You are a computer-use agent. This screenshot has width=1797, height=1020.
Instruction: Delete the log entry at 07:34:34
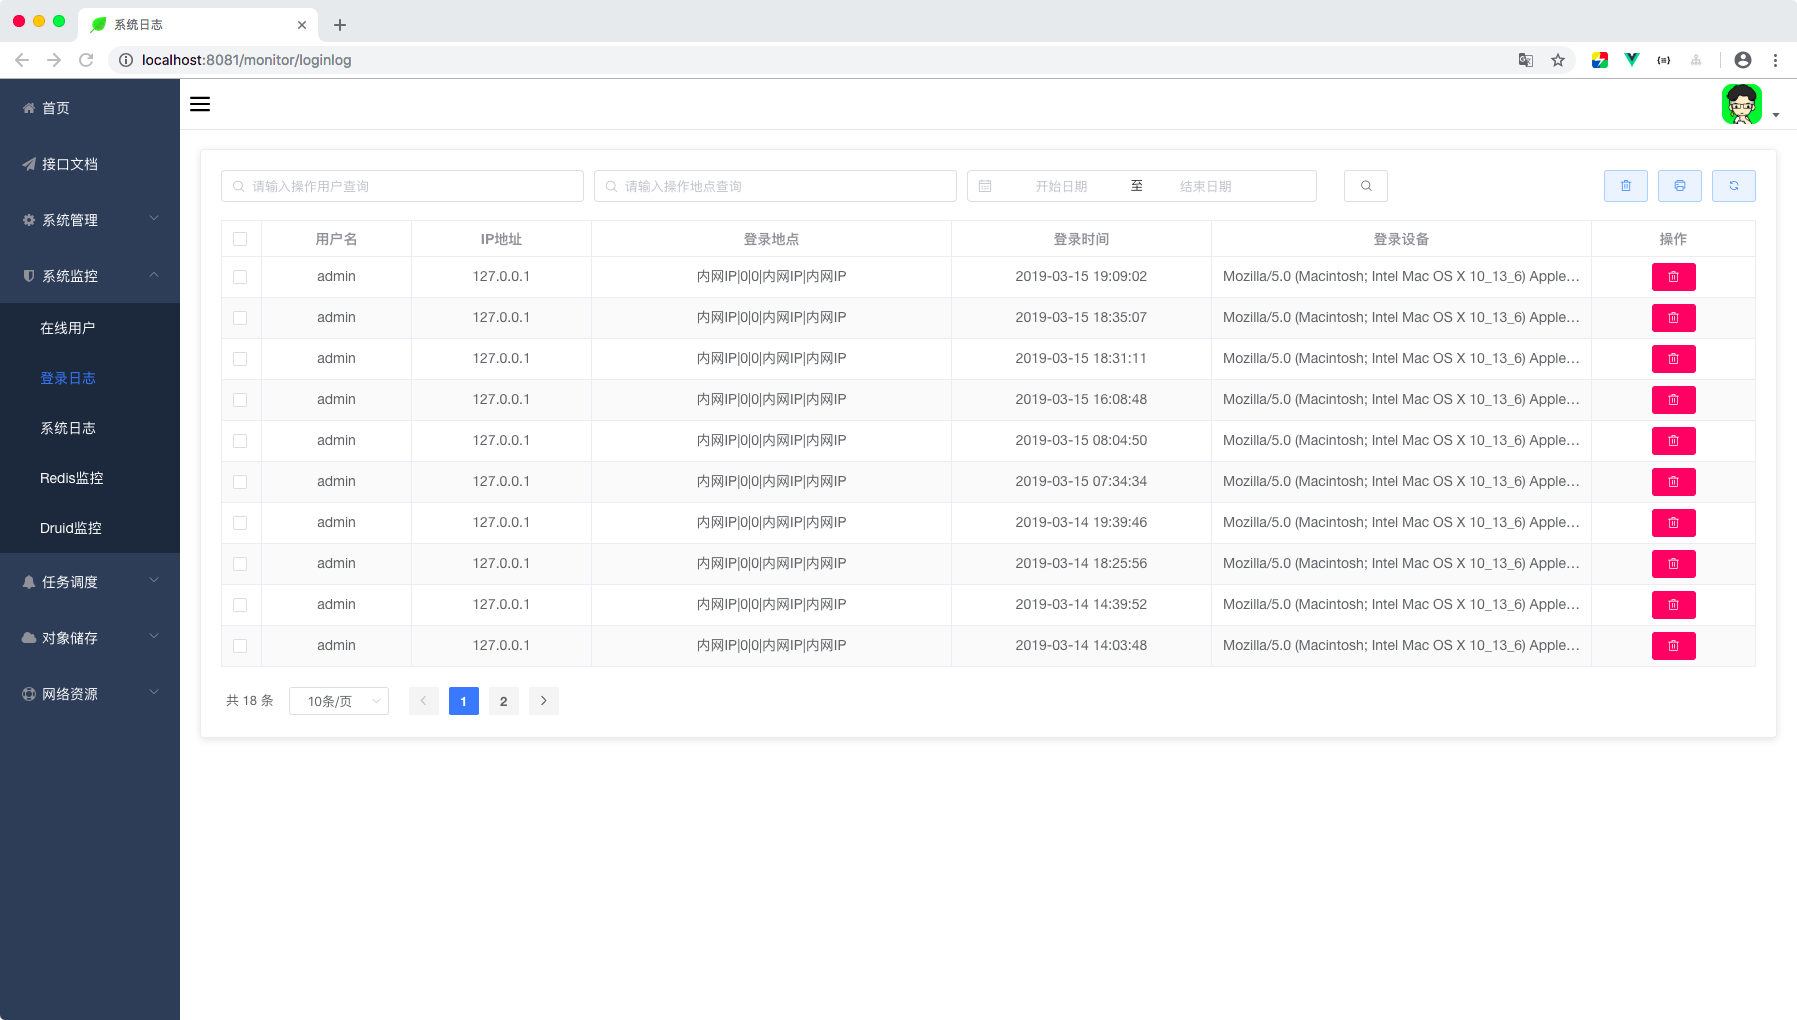click(x=1673, y=482)
